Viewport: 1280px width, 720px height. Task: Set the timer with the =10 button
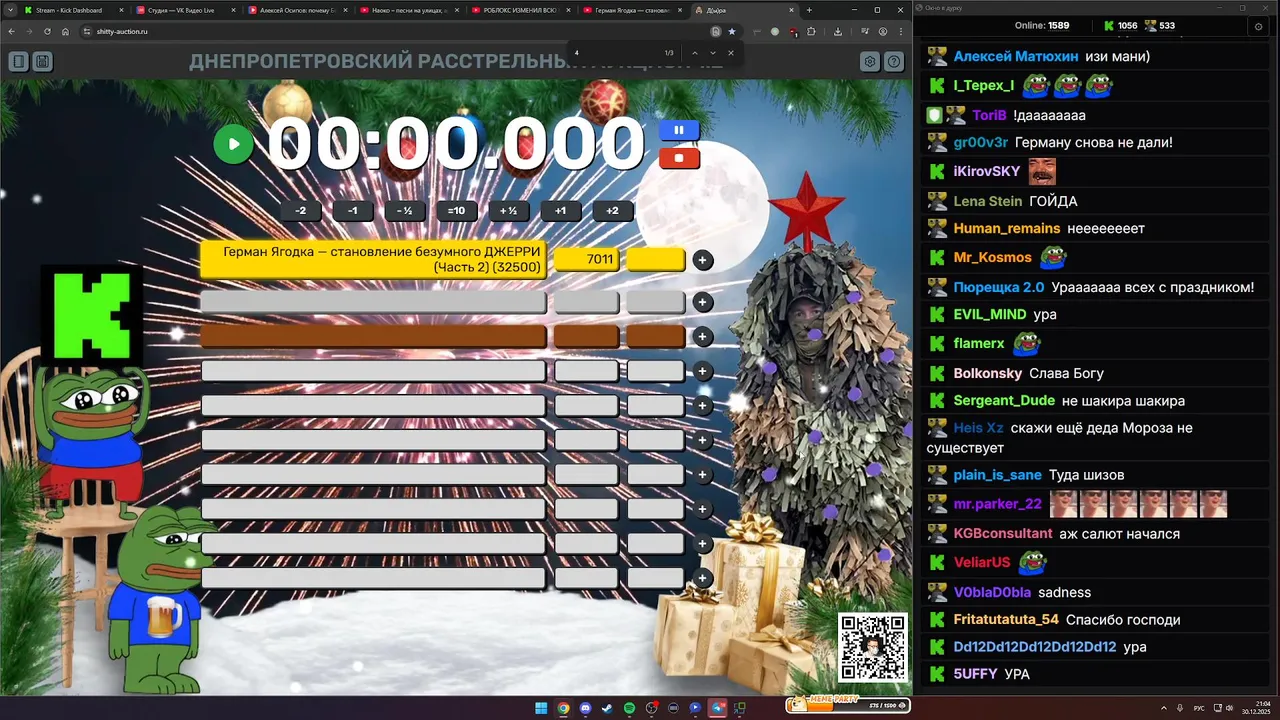tap(456, 211)
